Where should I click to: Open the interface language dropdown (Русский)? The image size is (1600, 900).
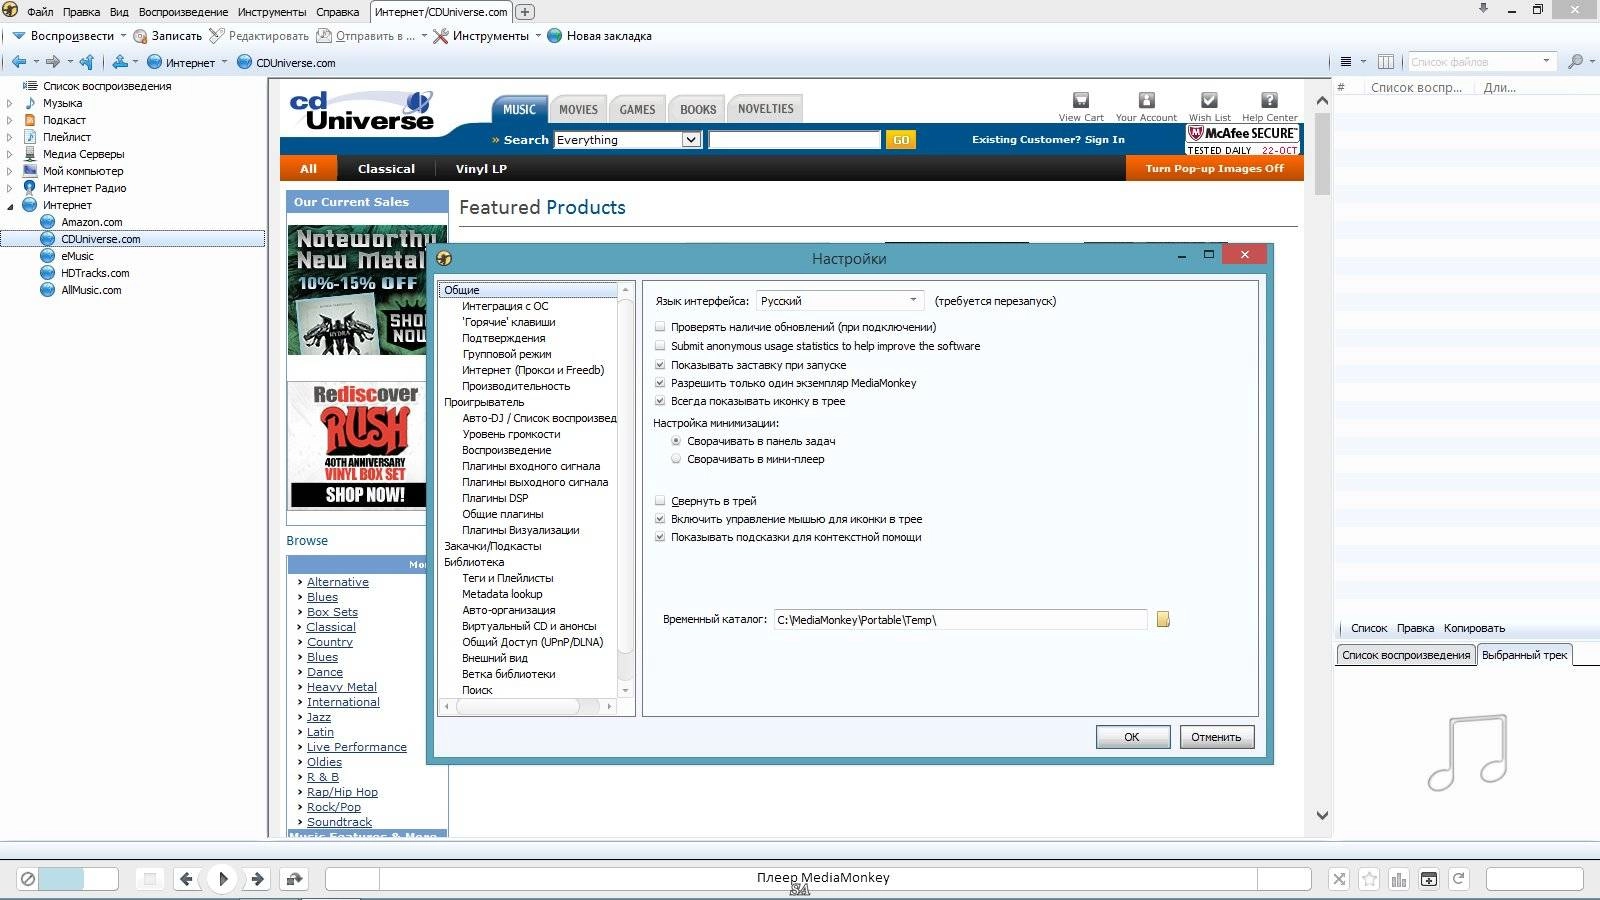coord(839,301)
